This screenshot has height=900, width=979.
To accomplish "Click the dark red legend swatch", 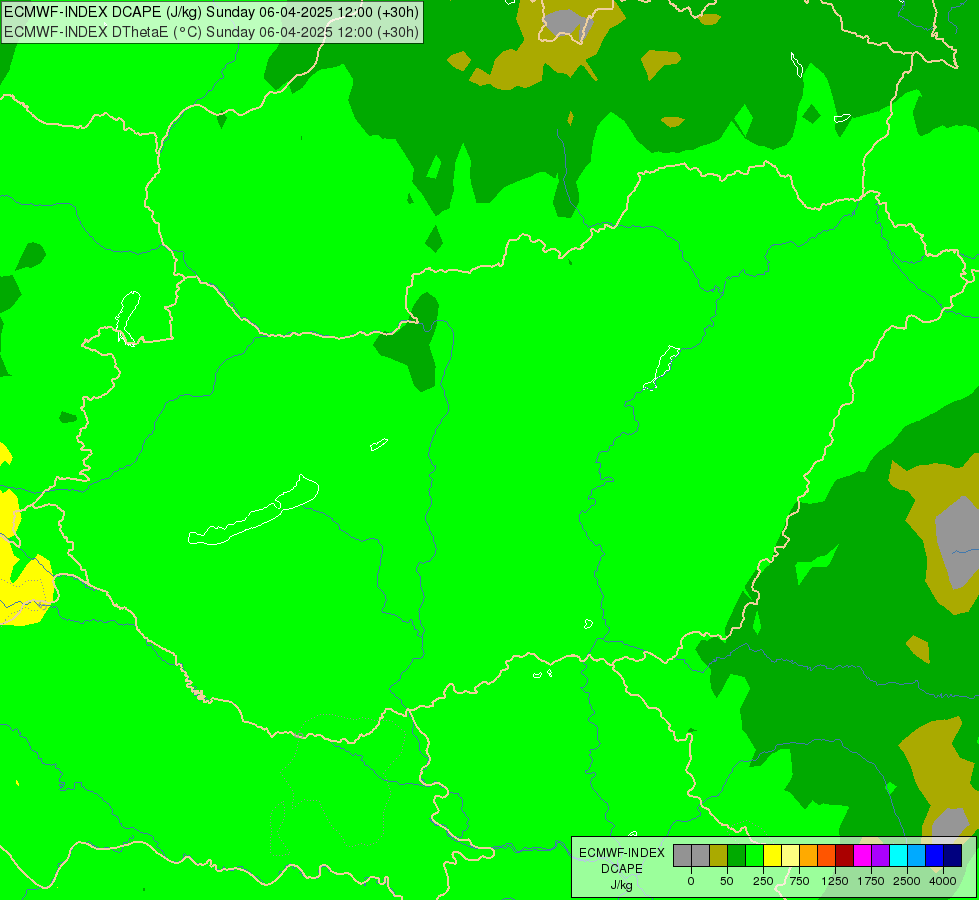I will (x=845, y=855).
